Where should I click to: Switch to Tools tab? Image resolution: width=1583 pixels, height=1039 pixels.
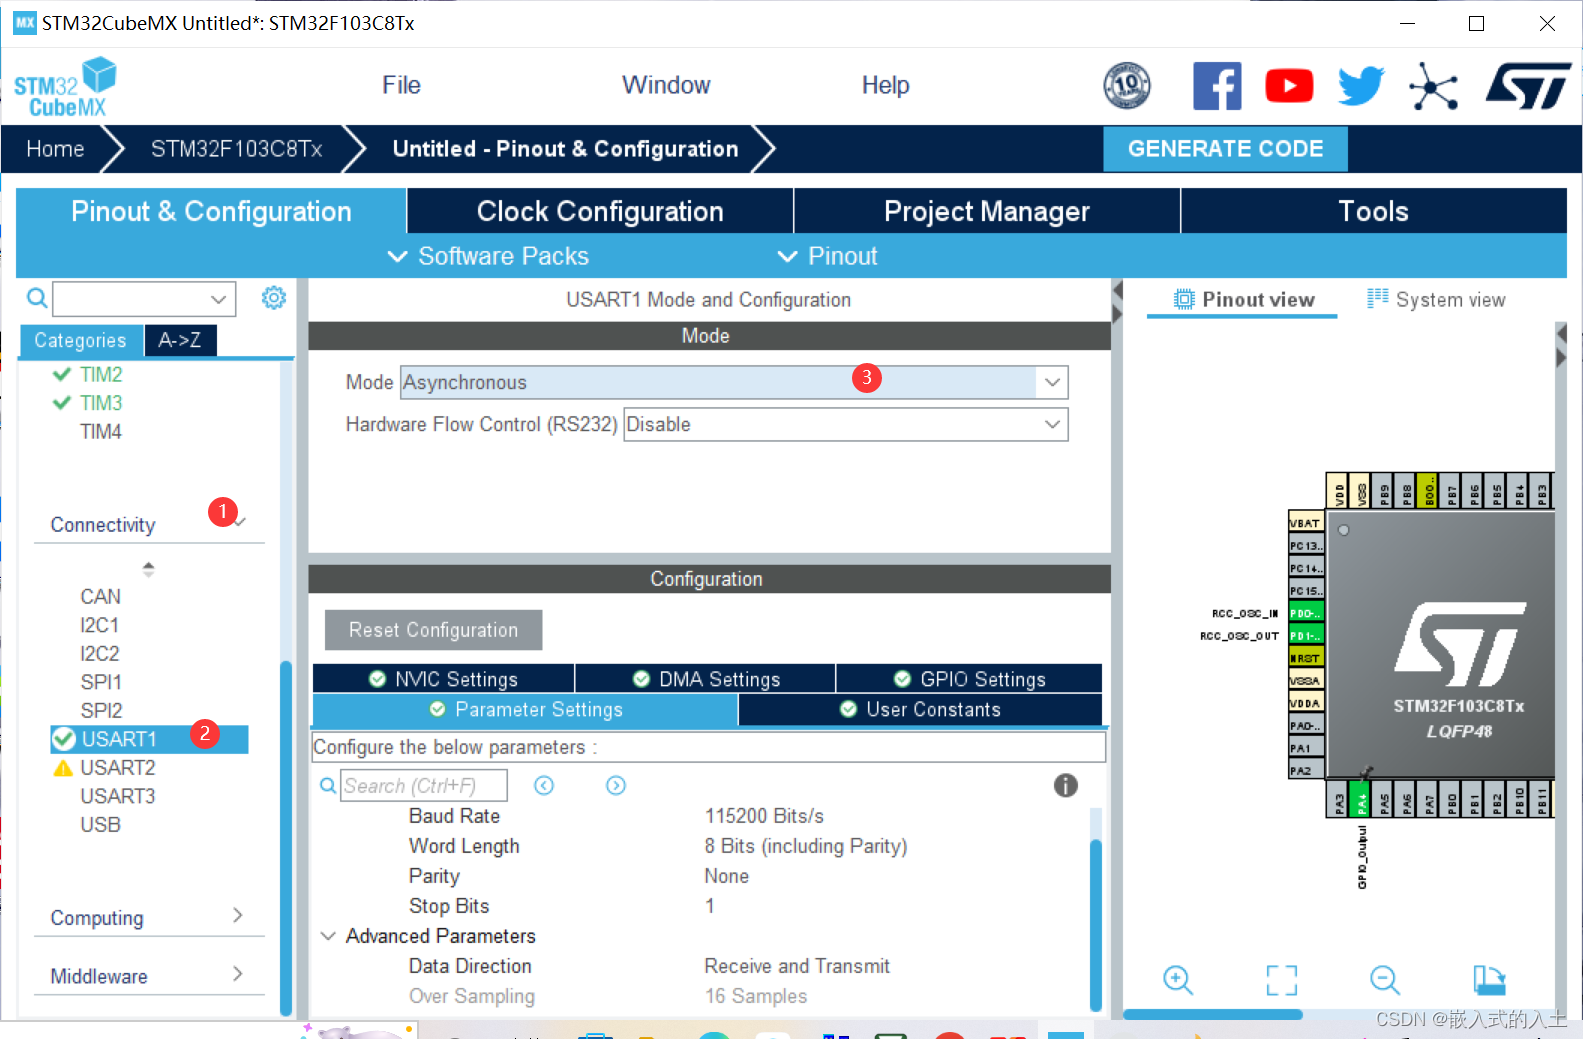[x=1373, y=211]
